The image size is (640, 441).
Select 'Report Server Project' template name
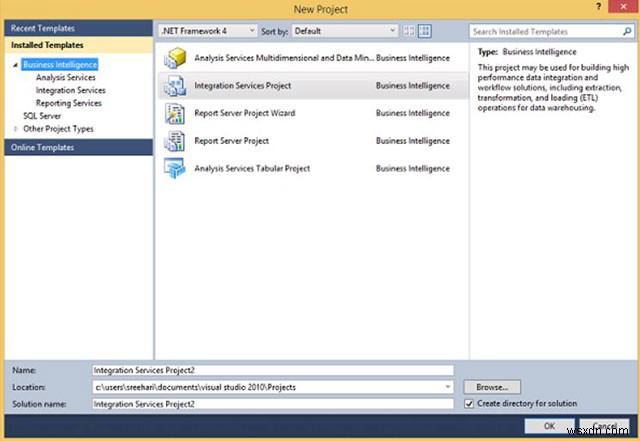click(231, 141)
